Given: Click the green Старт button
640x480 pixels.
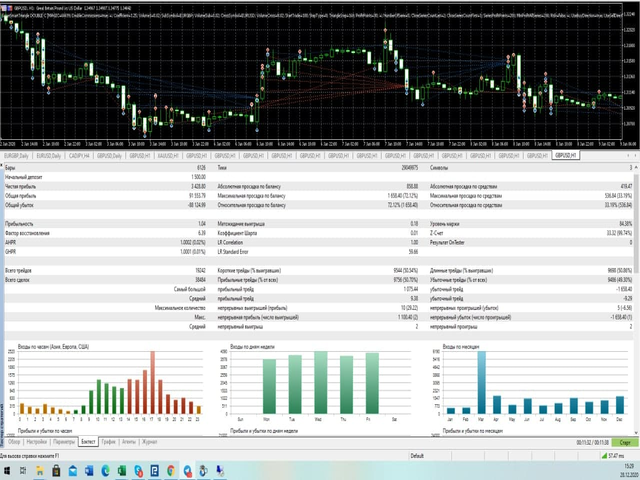Looking at the screenshot, I should [x=625, y=442].
